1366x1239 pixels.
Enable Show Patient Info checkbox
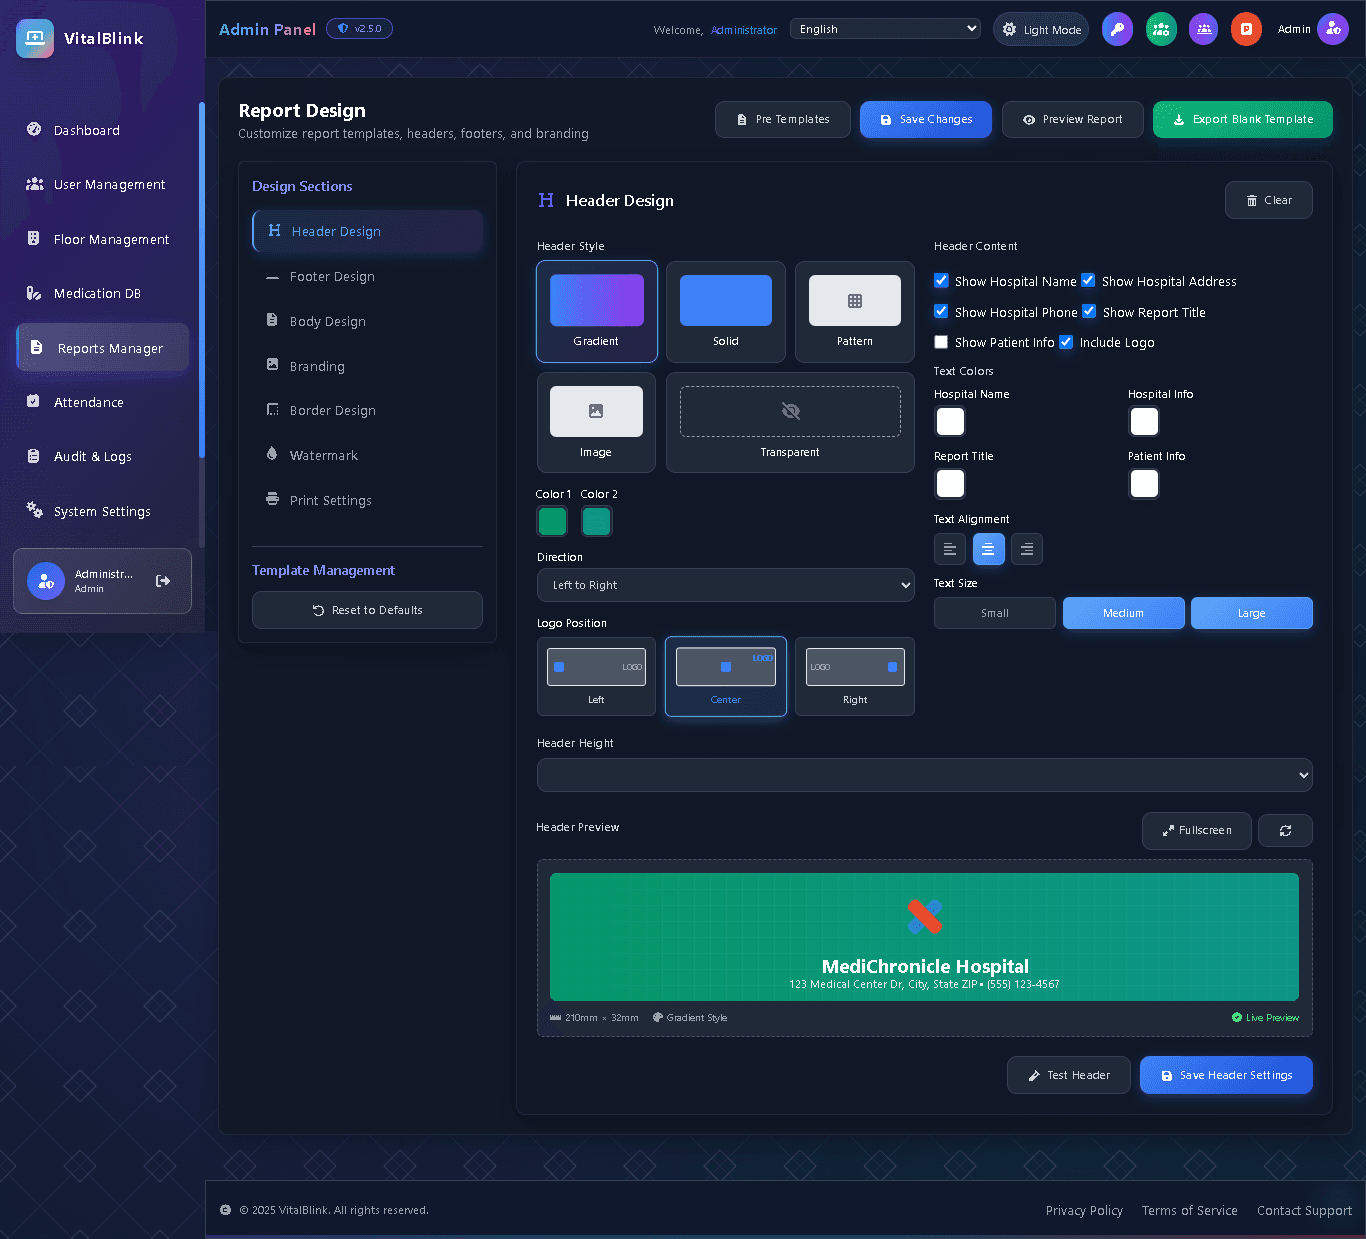[x=941, y=342]
